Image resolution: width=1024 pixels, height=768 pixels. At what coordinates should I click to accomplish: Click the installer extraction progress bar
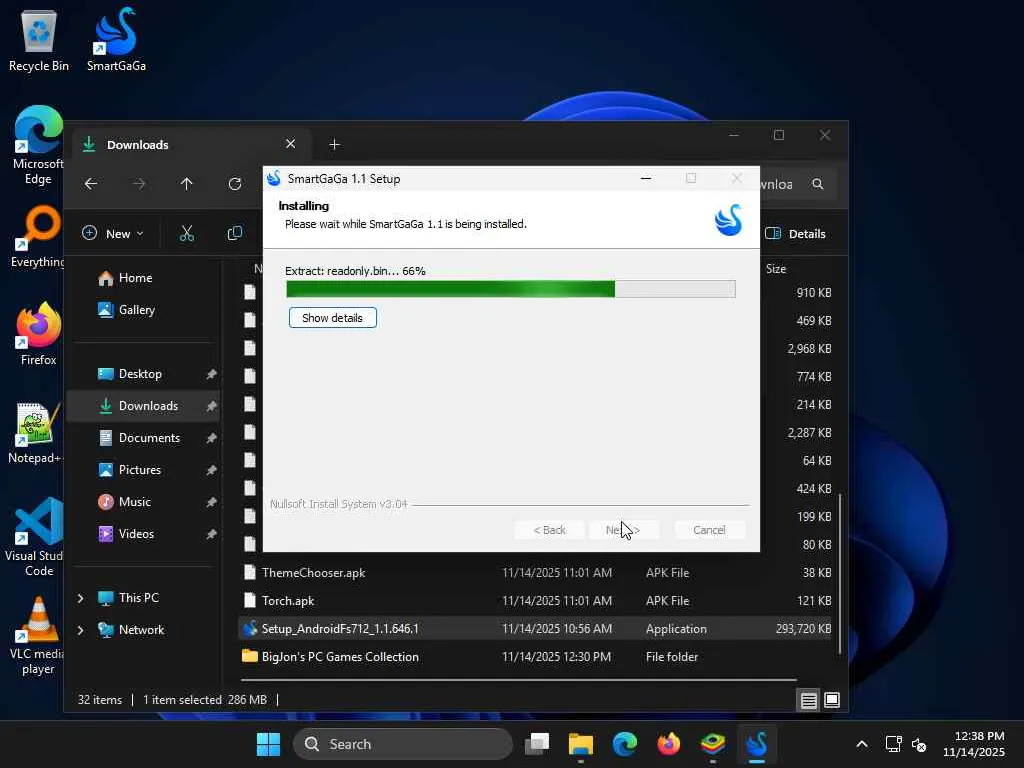pyautogui.click(x=511, y=289)
